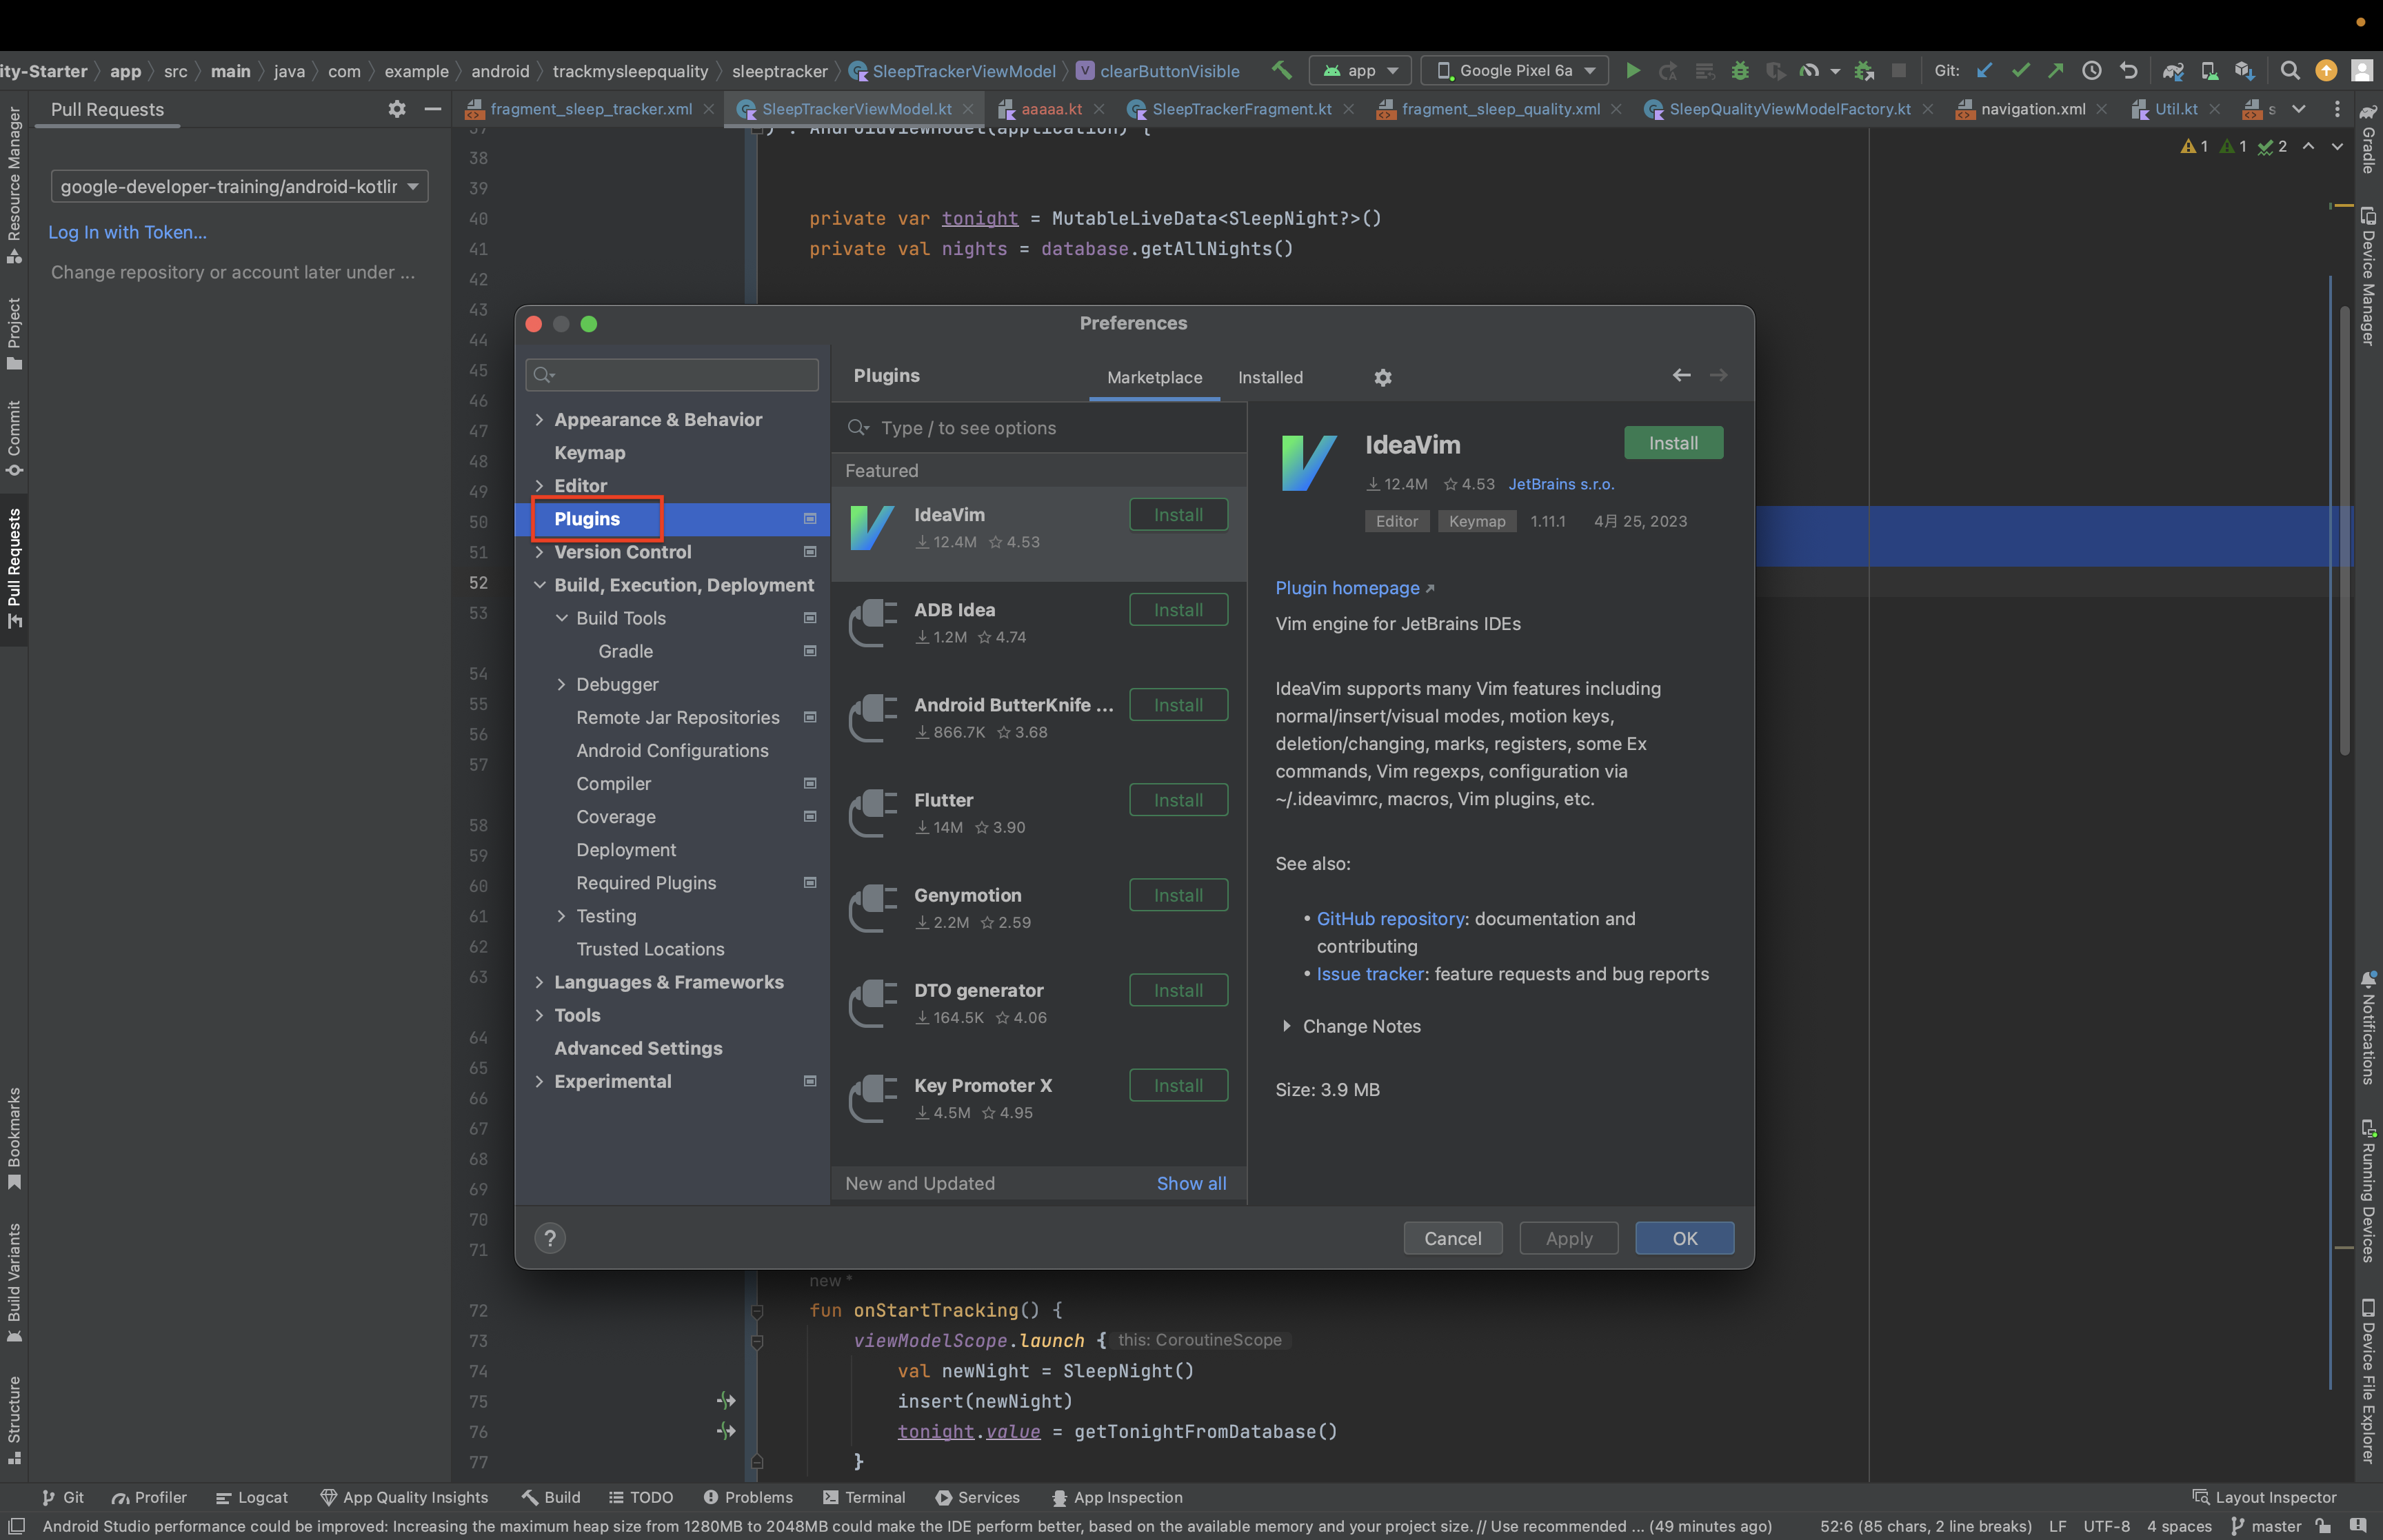
Task: Hide the Pull Requests panel with minus icon
Action: click(x=433, y=109)
